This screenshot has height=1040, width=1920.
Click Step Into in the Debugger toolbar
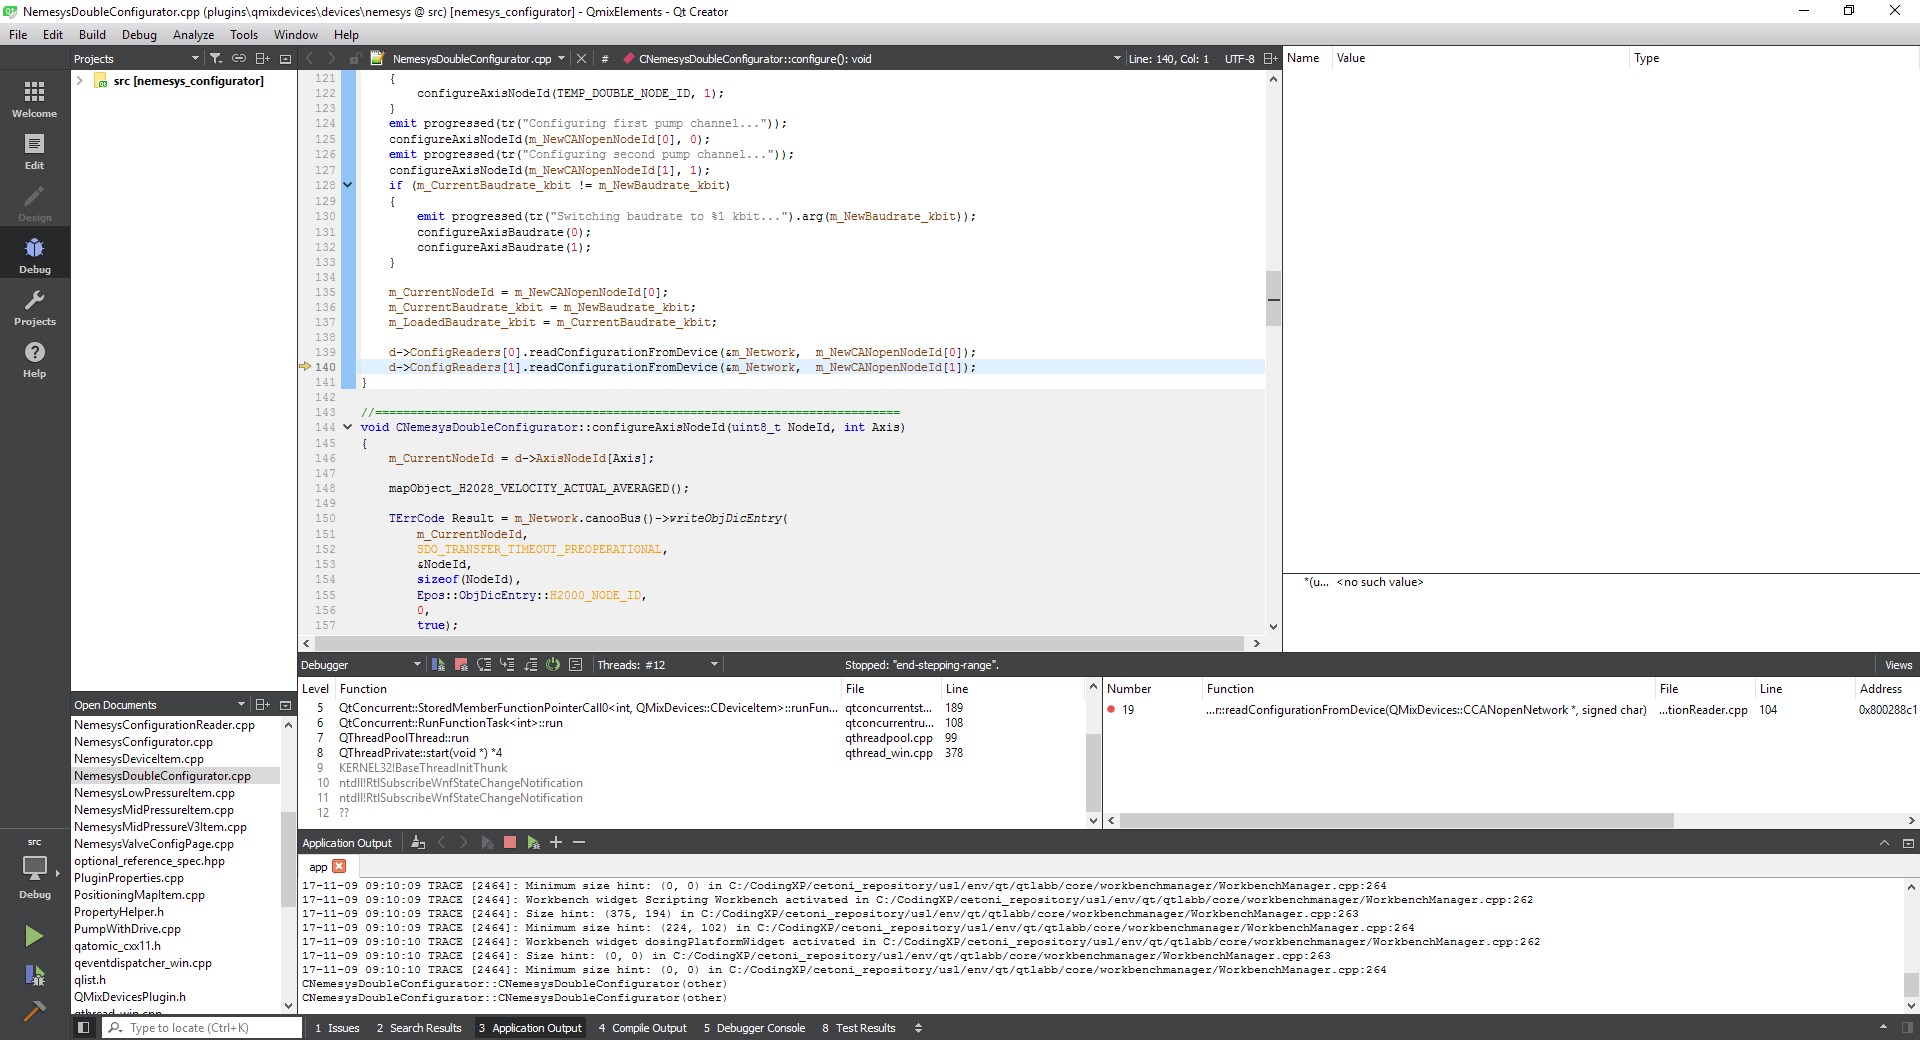[507, 665]
